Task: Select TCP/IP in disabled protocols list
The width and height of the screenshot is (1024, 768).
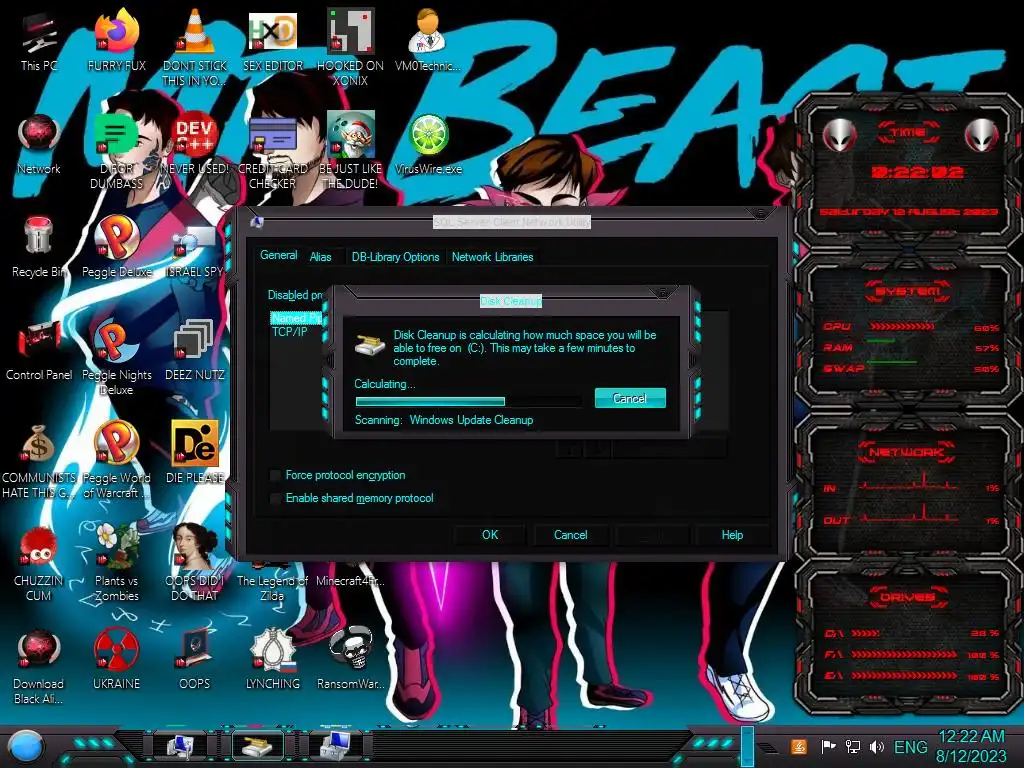Action: pyautogui.click(x=290, y=332)
